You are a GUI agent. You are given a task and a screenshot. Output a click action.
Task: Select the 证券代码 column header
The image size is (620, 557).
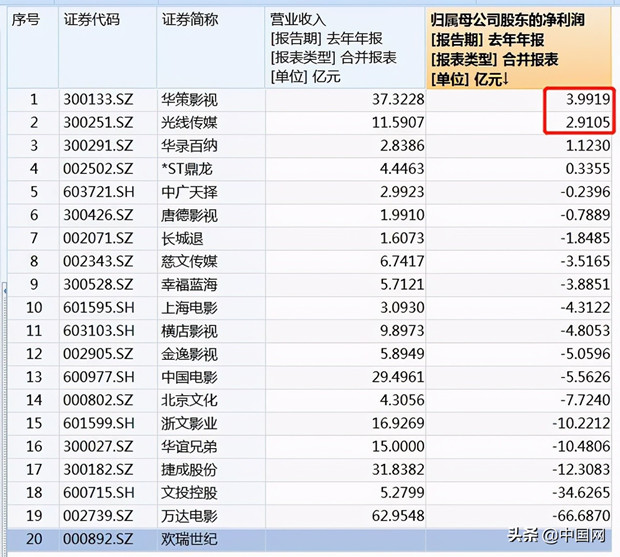(108, 47)
